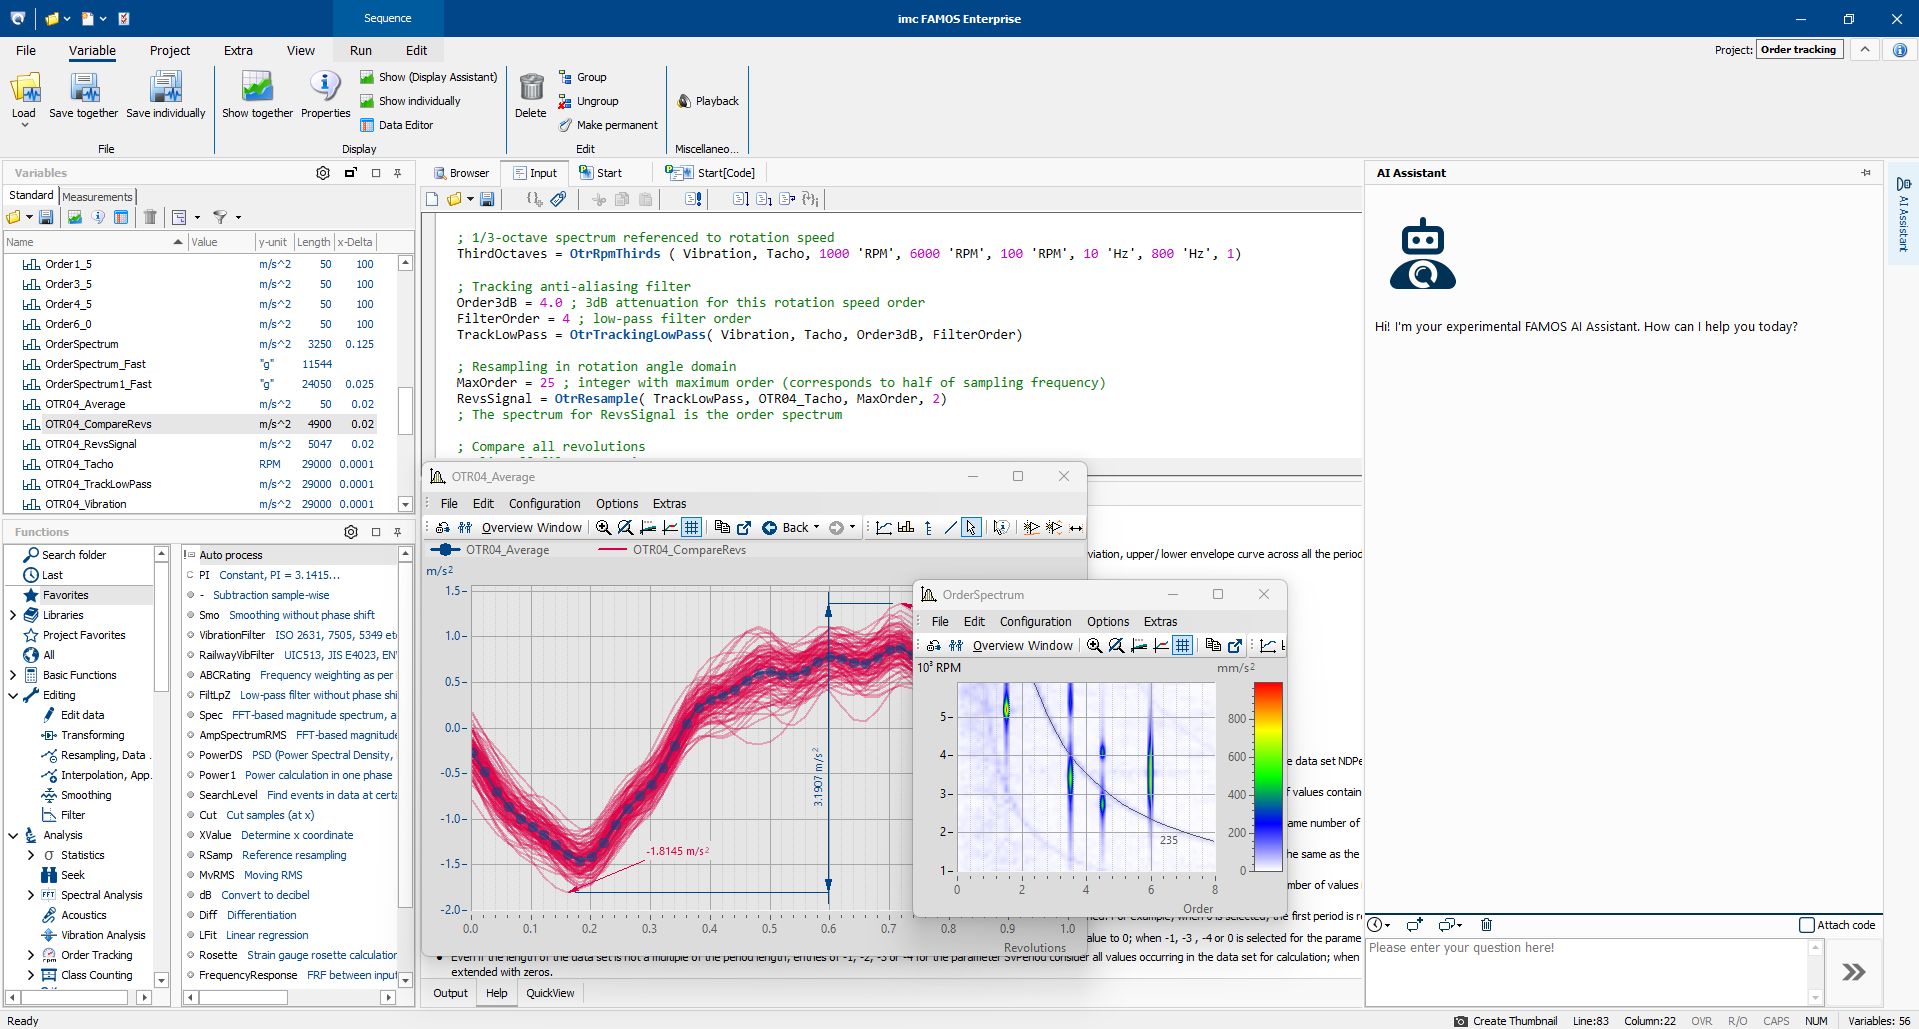The height and width of the screenshot is (1029, 1919).
Task: Open the Properties dialog from ribbon
Action: click(x=325, y=88)
